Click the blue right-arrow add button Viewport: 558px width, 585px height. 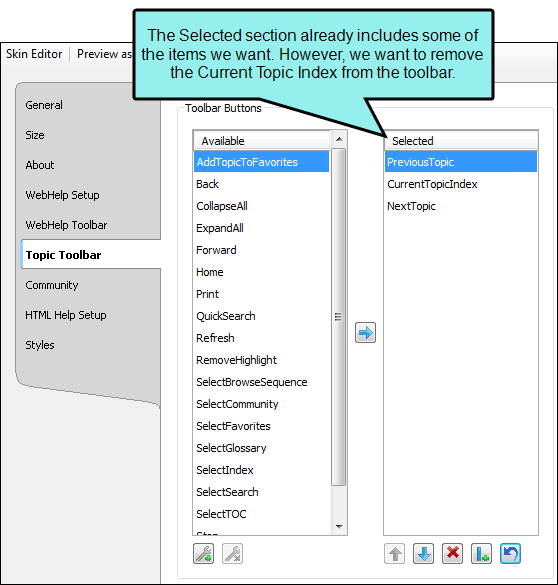[x=365, y=332]
